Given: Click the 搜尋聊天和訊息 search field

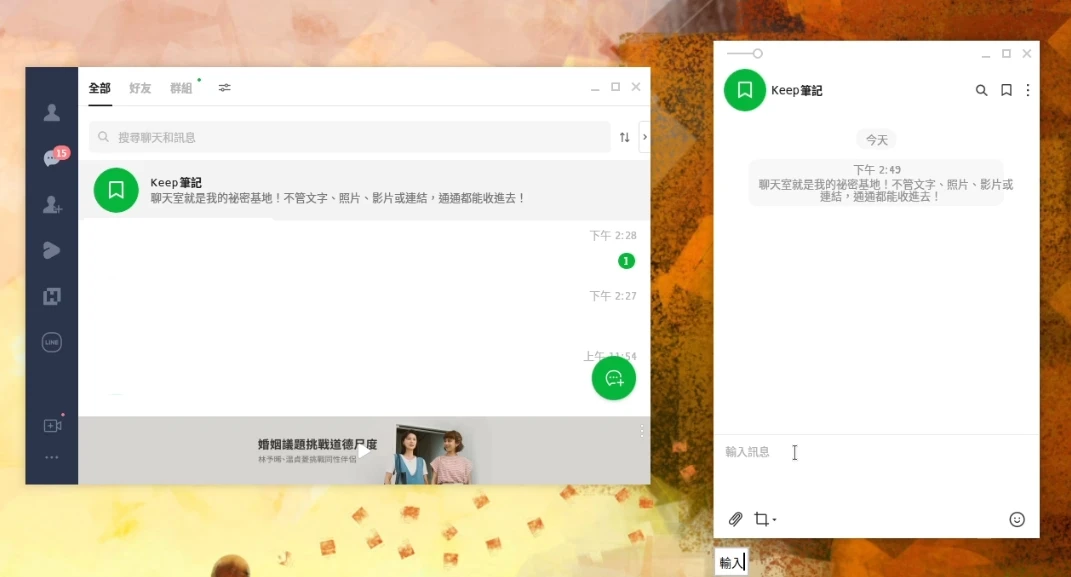Looking at the screenshot, I should 350,137.
